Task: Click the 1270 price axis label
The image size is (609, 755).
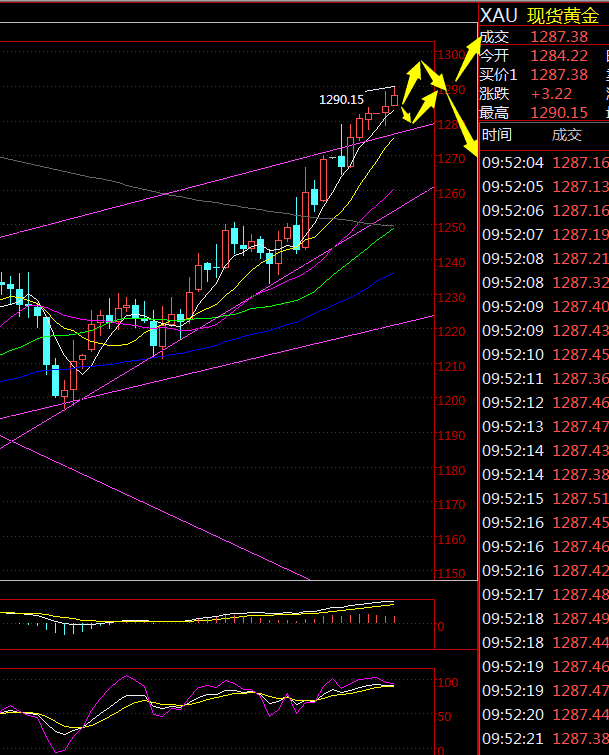Action: pos(451,158)
